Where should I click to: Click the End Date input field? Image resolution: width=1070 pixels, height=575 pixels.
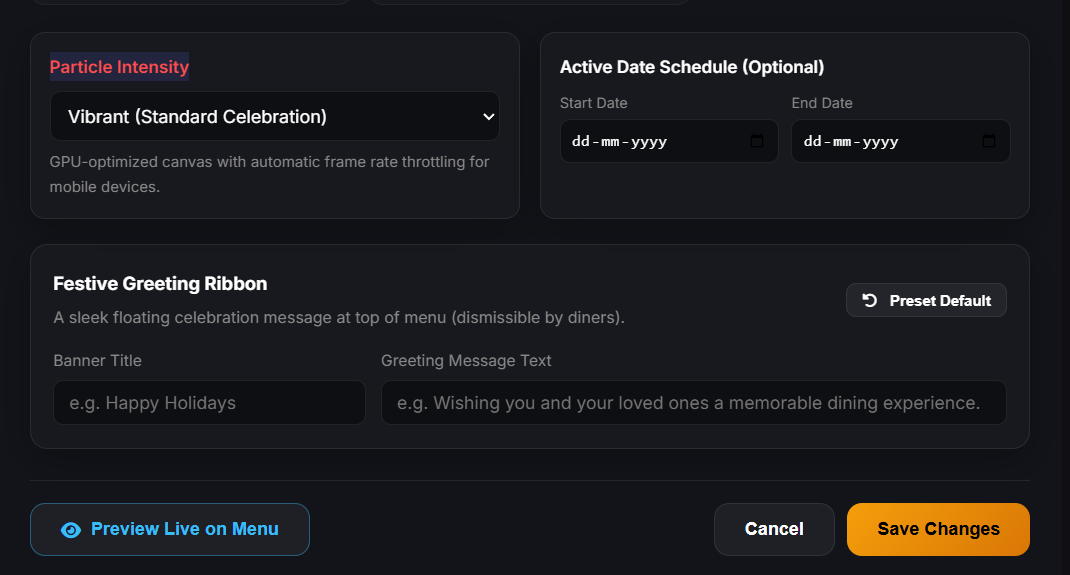tap(901, 141)
